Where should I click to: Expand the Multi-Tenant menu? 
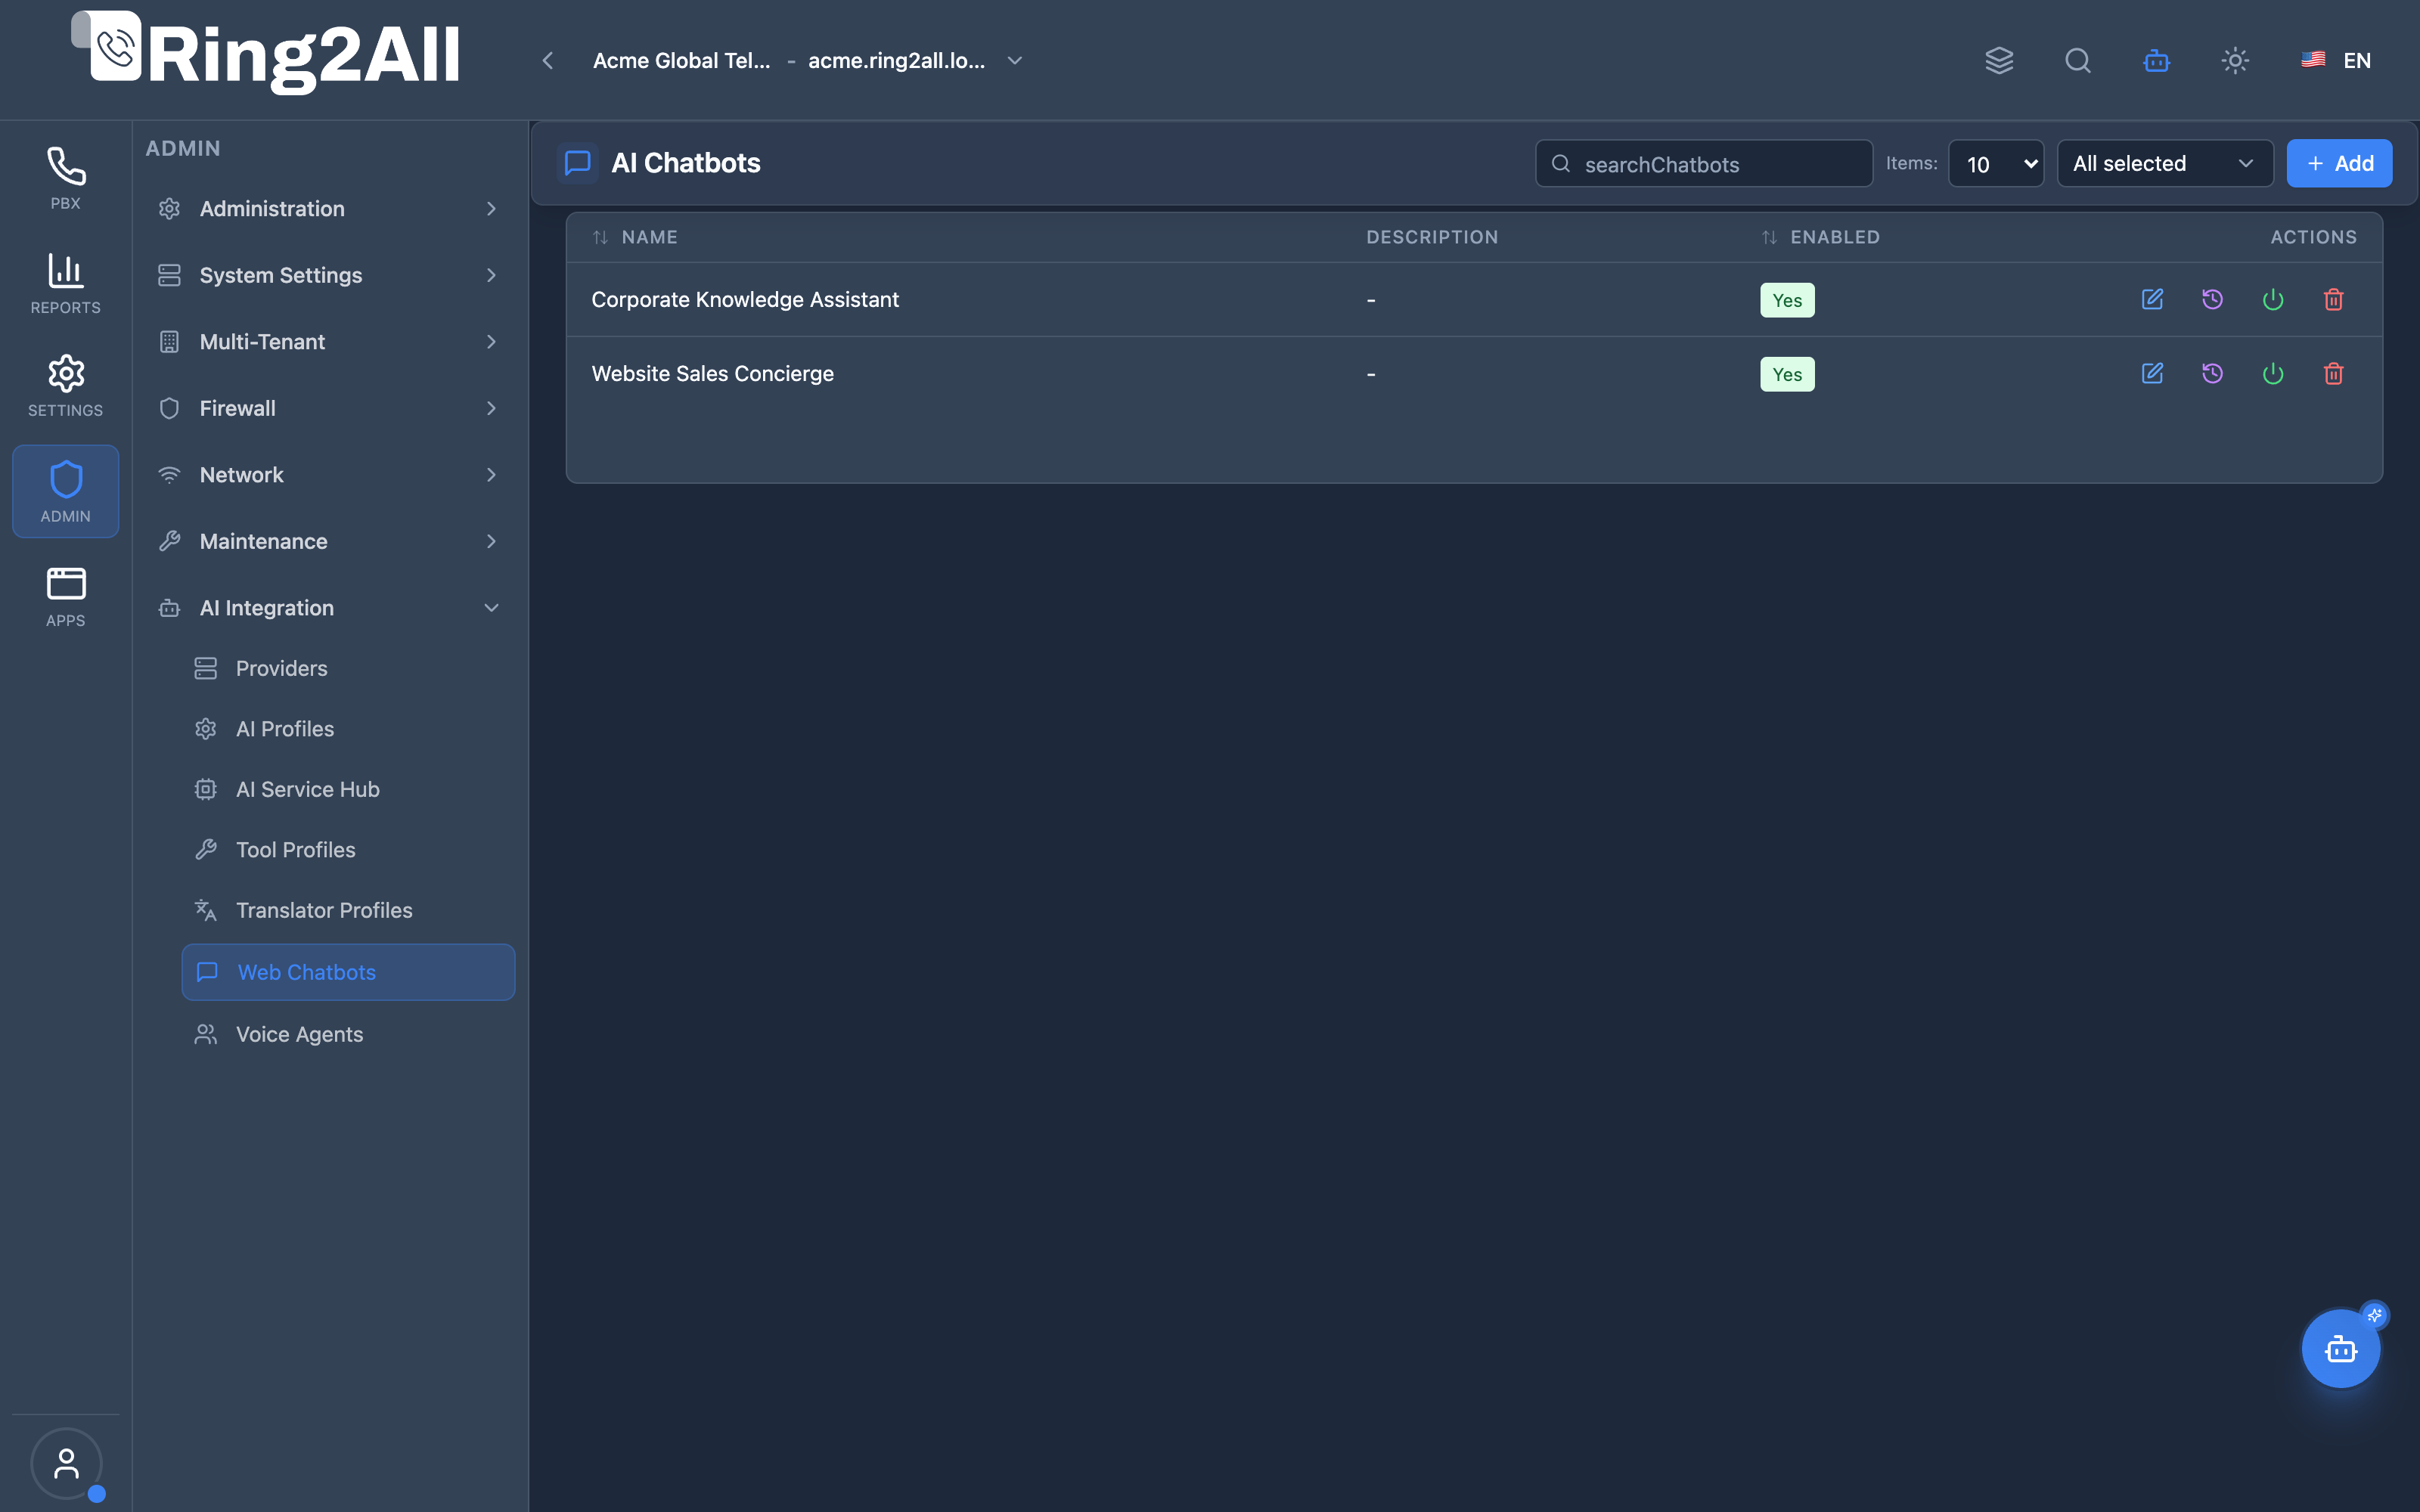(329, 341)
